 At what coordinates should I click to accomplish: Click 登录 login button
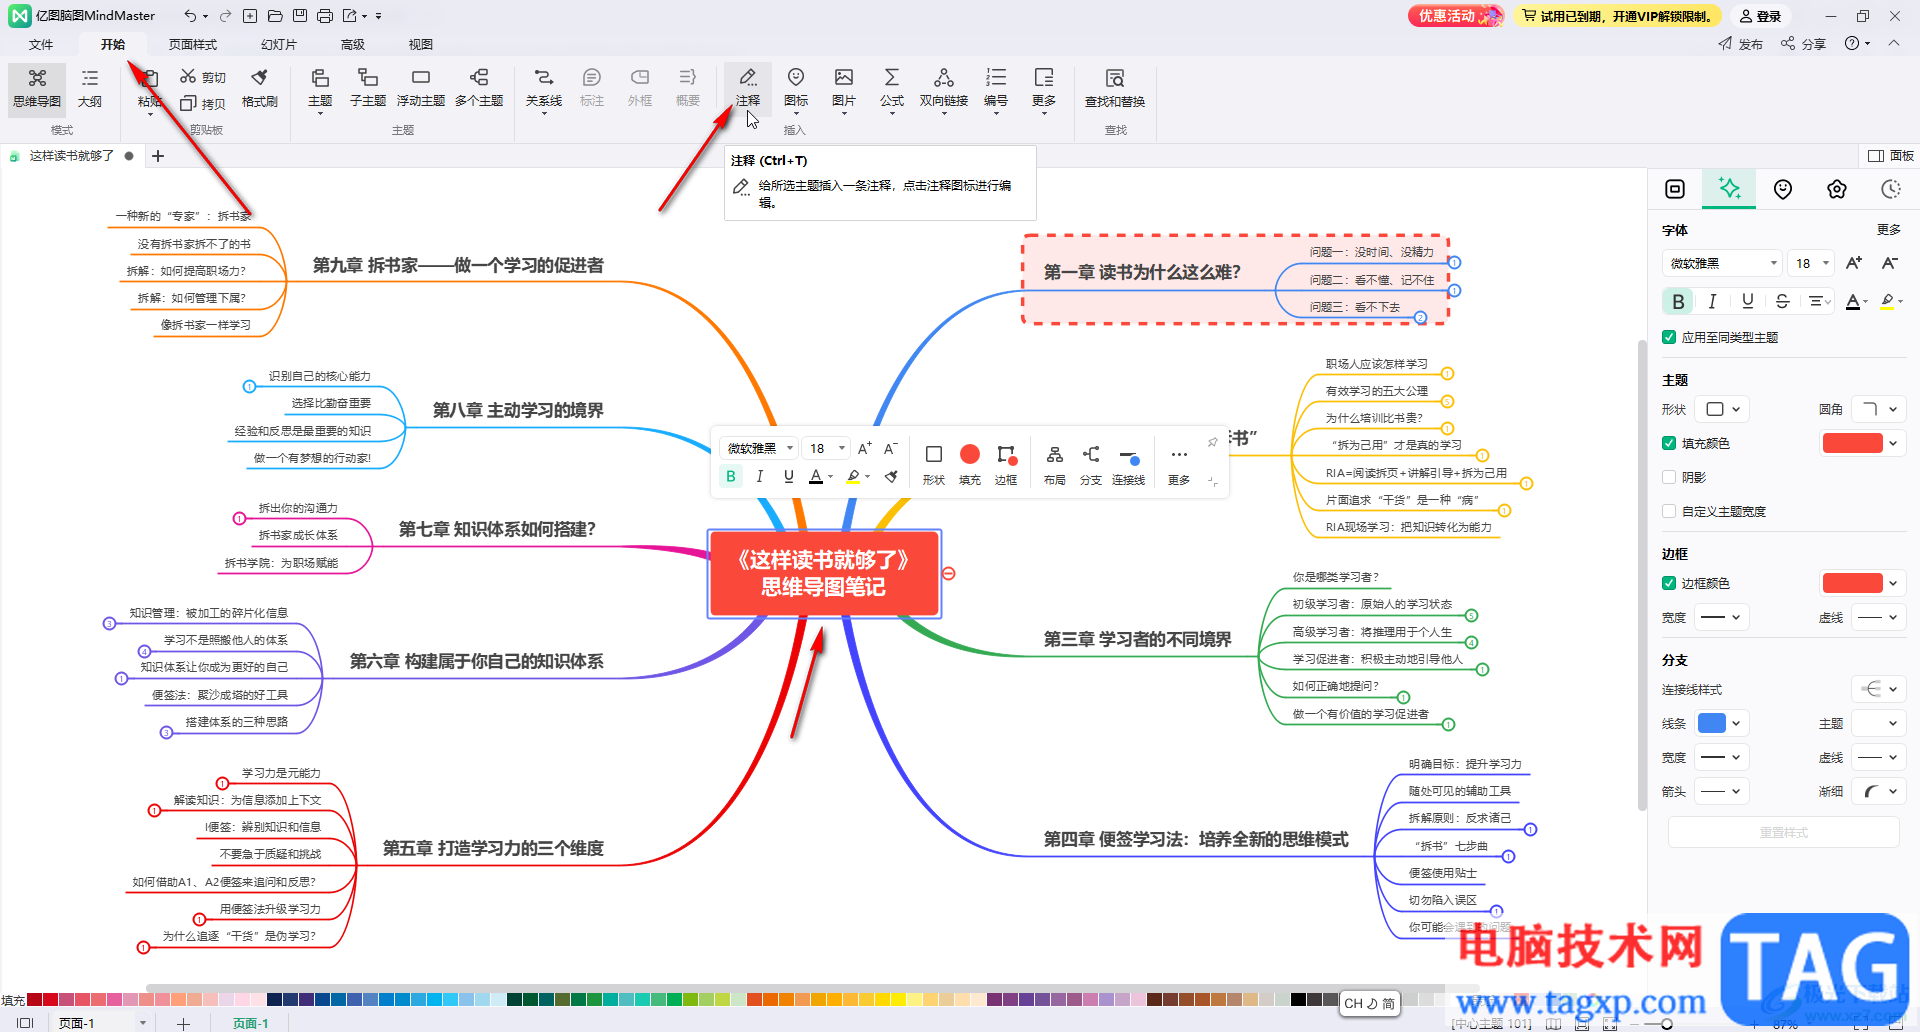pos(1761,16)
